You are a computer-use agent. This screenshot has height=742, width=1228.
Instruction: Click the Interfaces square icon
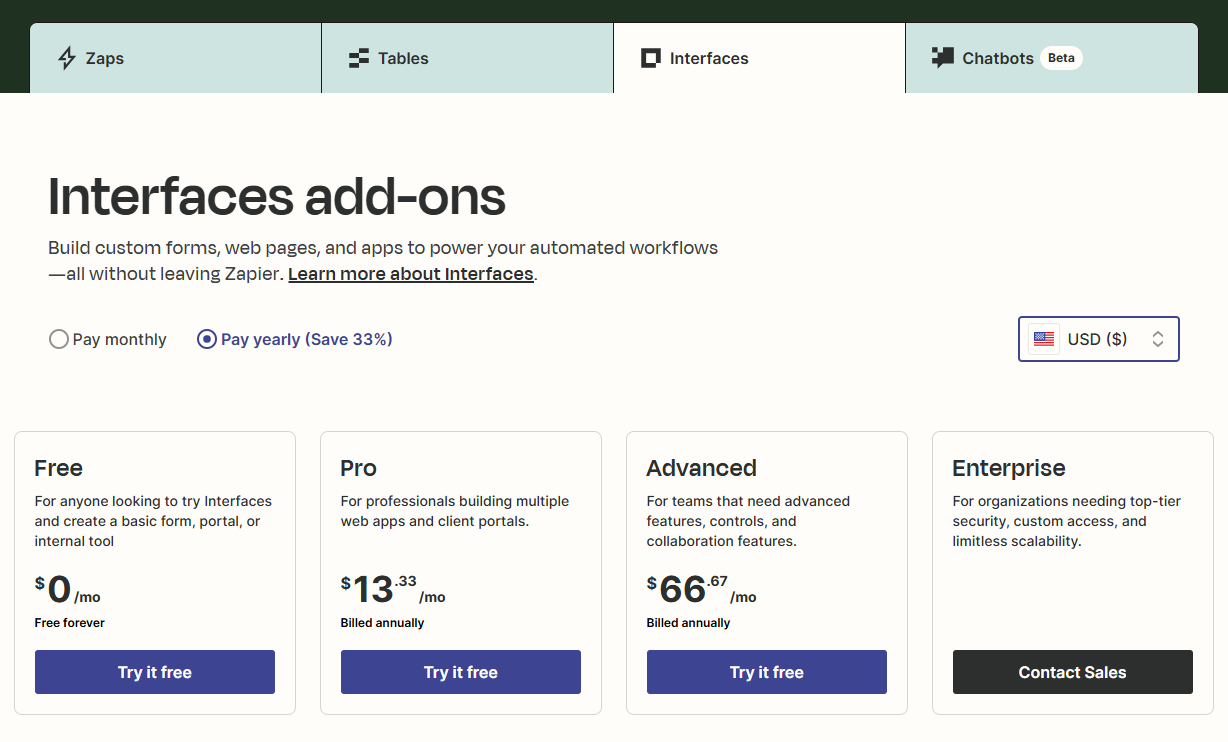click(x=650, y=58)
